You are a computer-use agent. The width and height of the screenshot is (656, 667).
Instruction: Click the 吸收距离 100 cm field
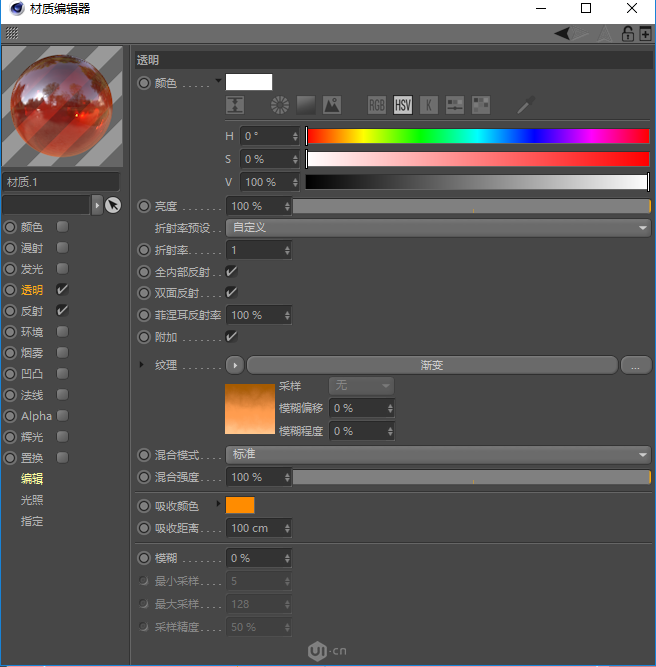coord(258,528)
